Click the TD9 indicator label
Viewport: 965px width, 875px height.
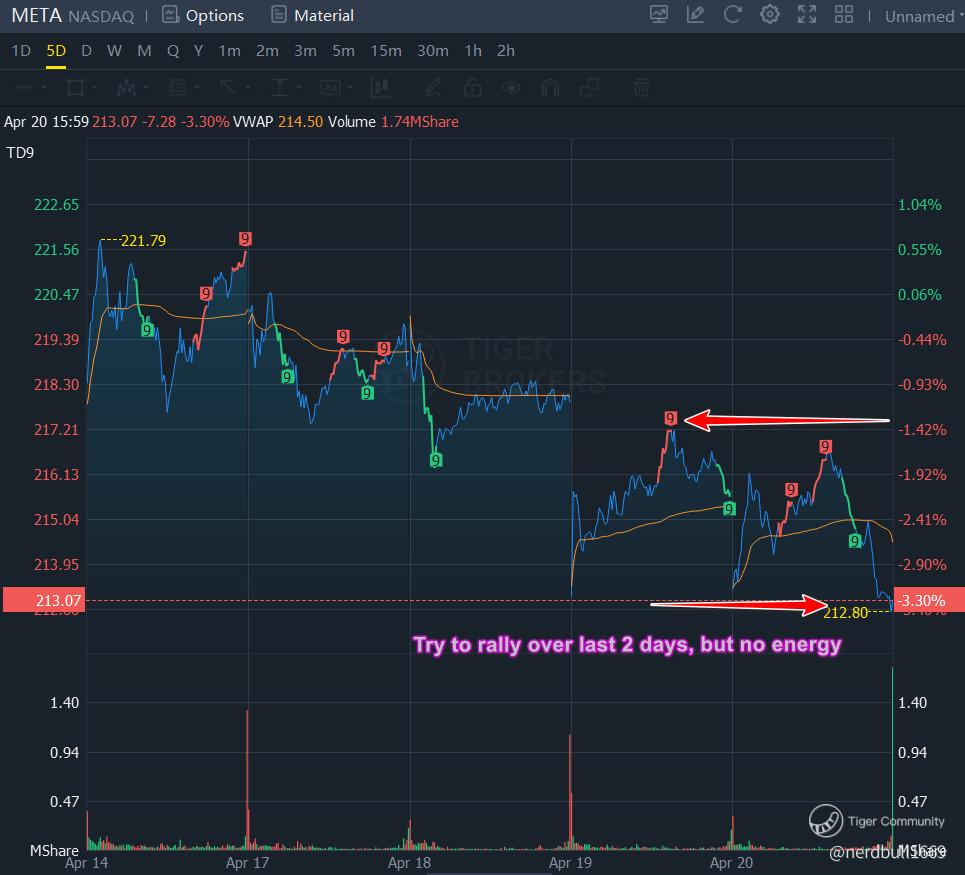(x=20, y=153)
